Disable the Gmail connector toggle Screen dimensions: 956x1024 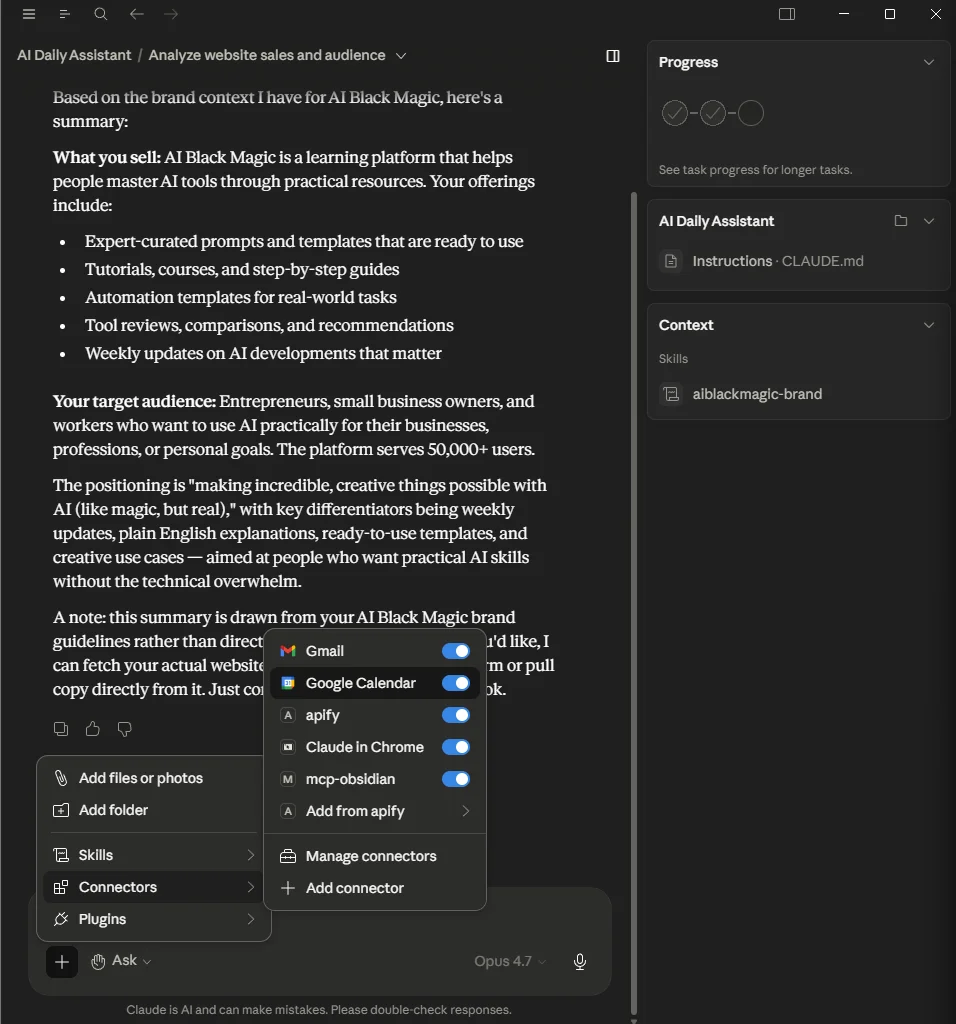pos(456,651)
